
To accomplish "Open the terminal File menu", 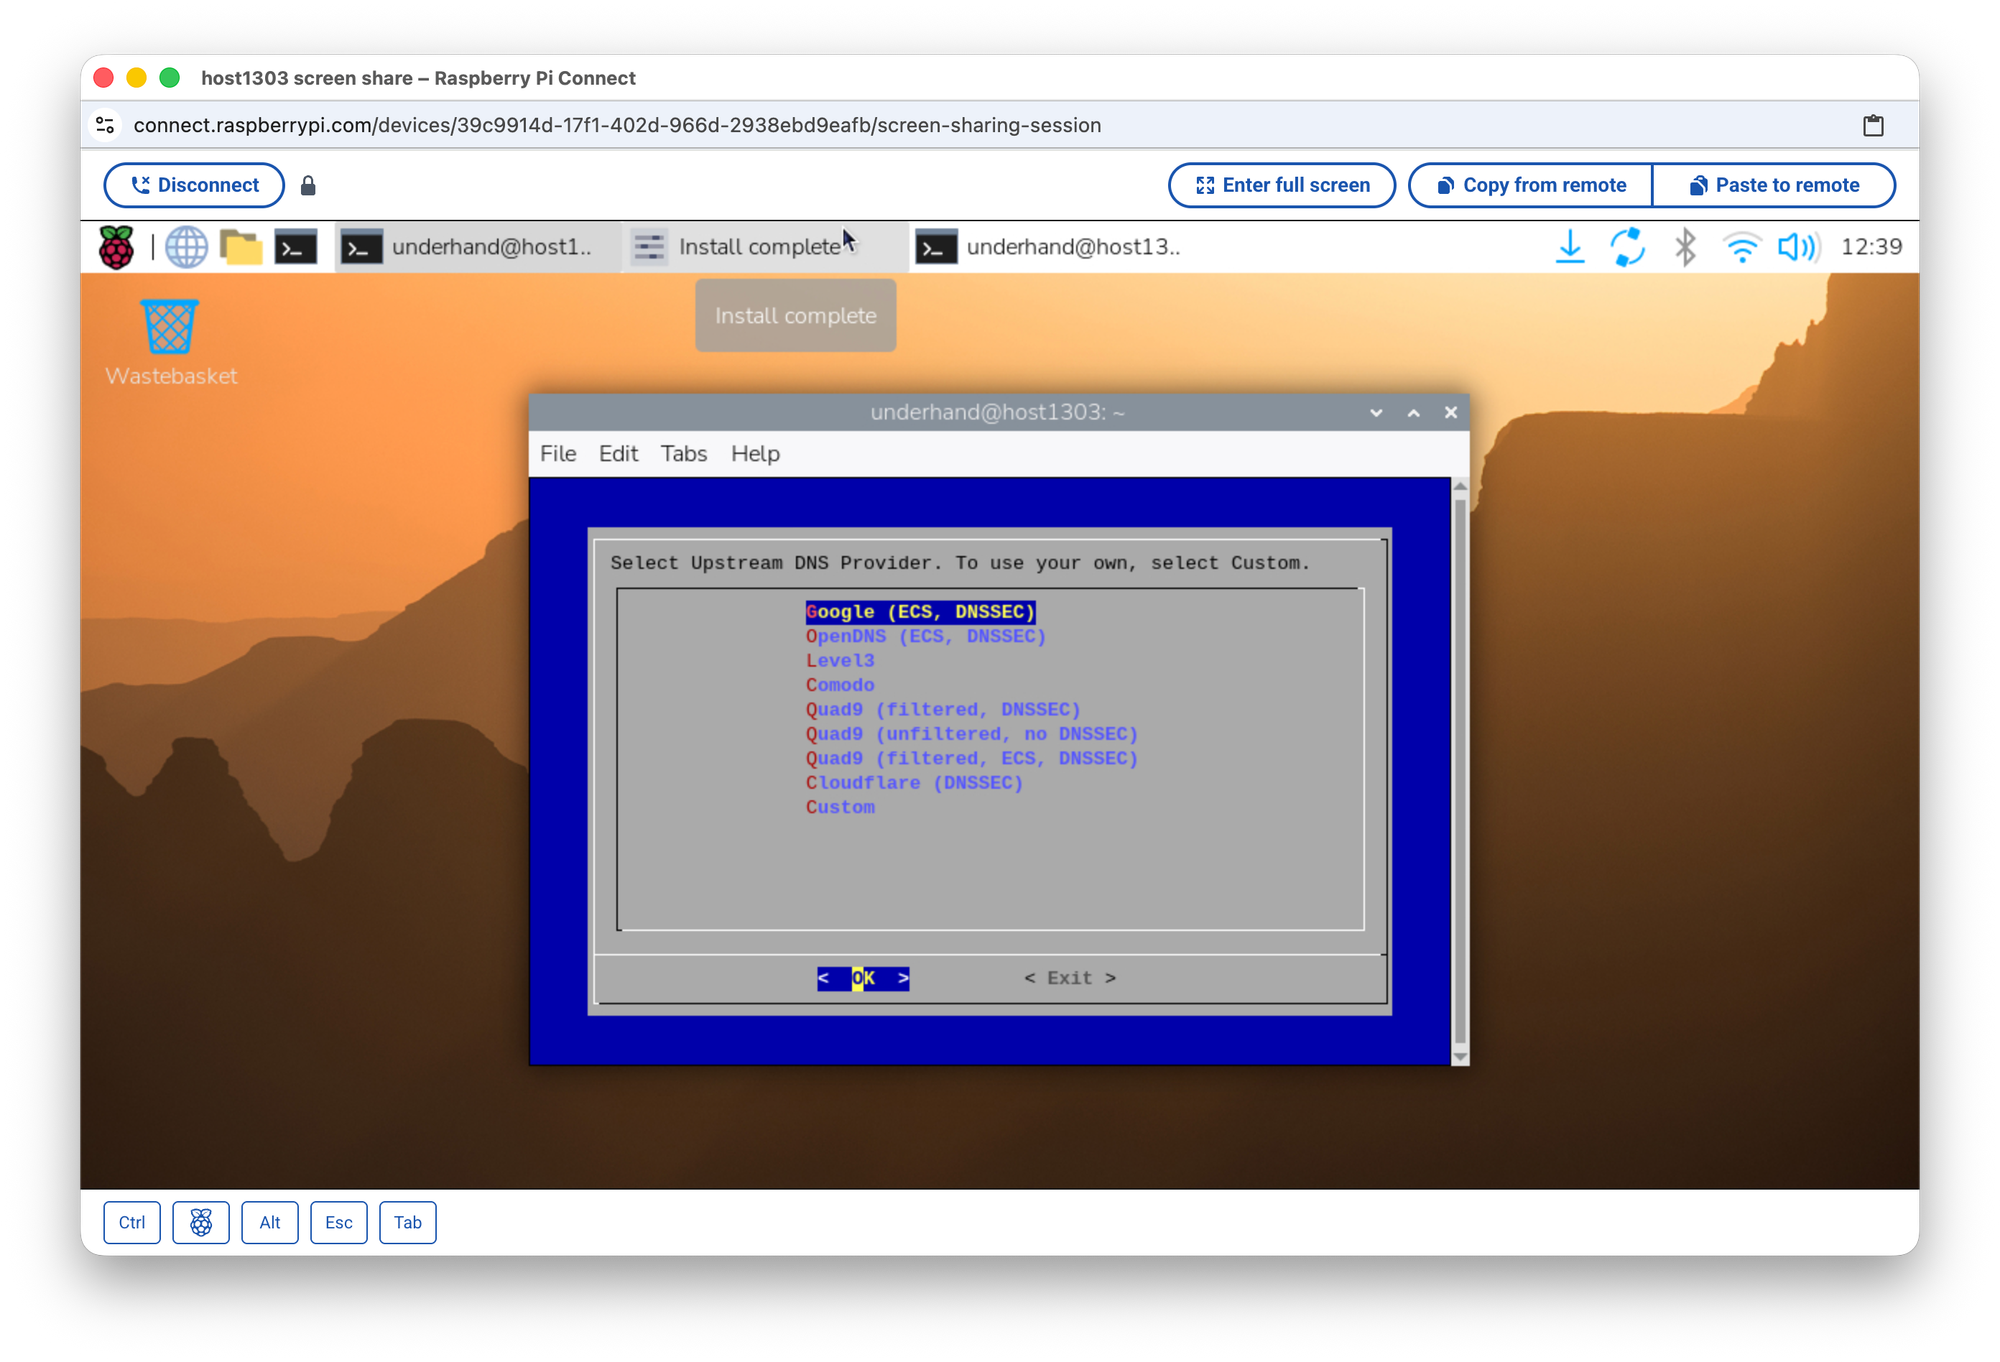I will point(558,454).
